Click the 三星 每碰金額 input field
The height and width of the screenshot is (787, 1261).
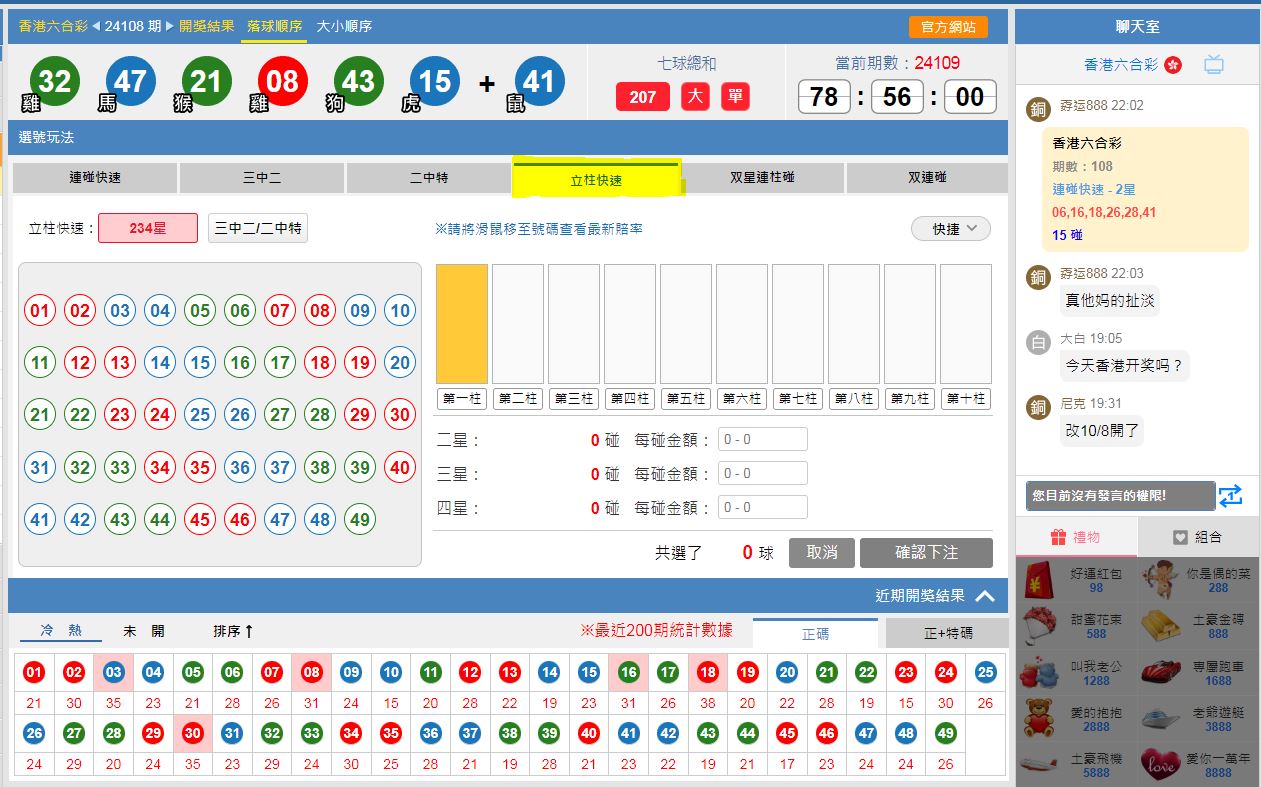763,474
